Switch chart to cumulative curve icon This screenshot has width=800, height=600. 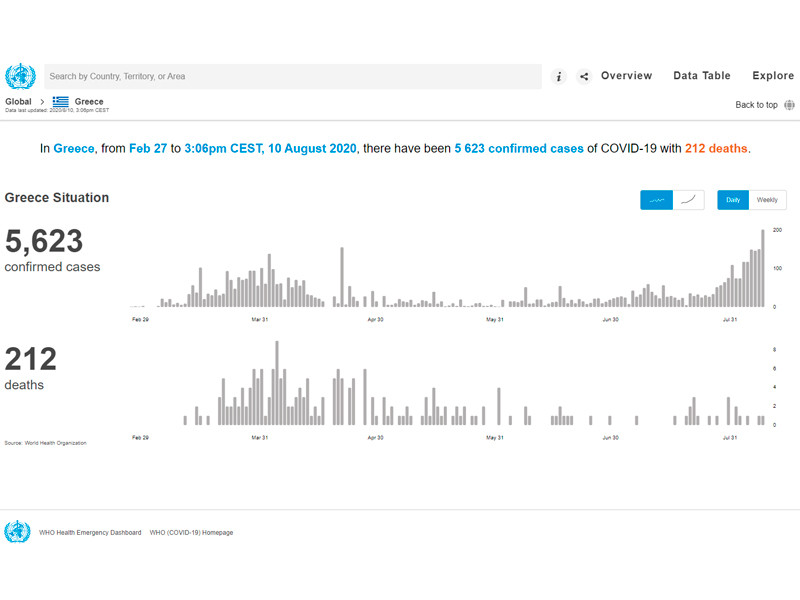(x=688, y=200)
